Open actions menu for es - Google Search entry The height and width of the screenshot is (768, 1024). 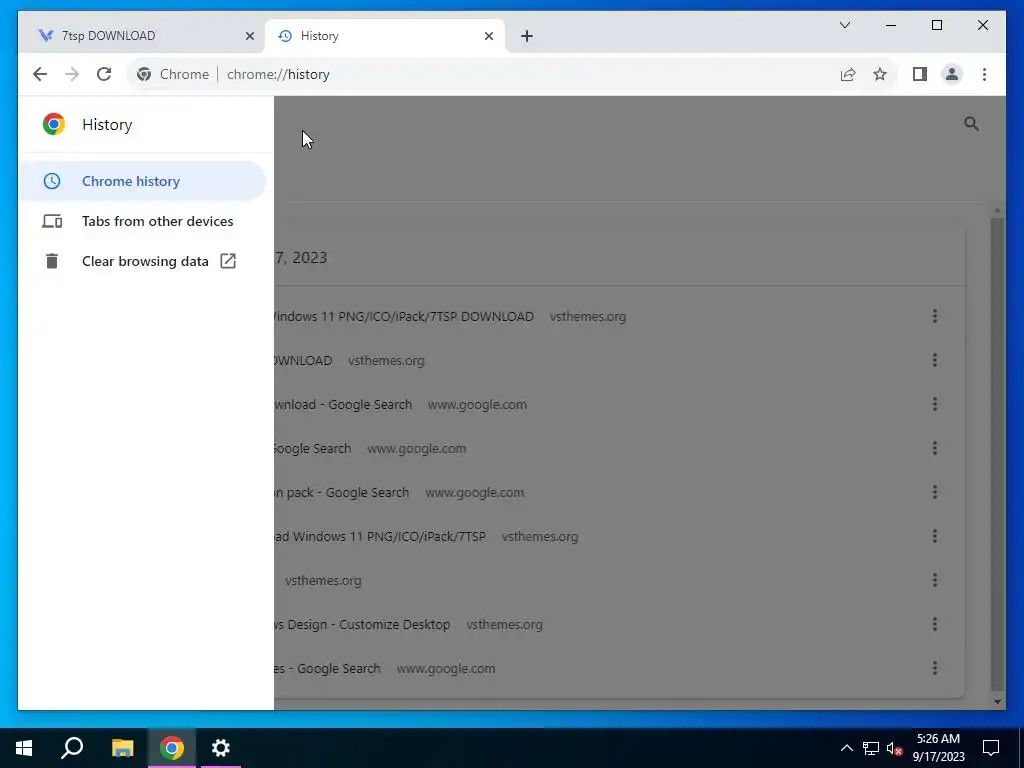tap(935, 668)
